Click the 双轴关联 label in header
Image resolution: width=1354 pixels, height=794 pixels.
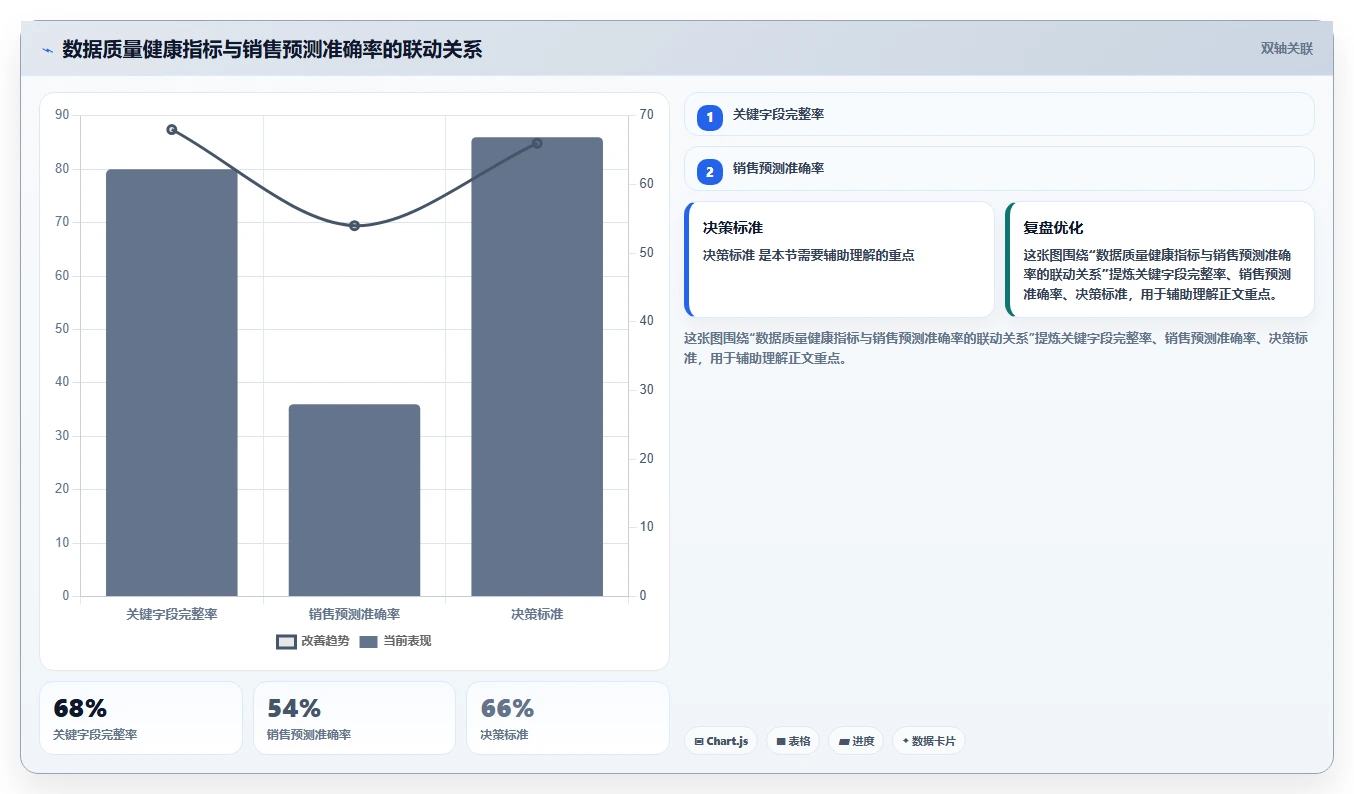pyautogui.click(x=1287, y=48)
